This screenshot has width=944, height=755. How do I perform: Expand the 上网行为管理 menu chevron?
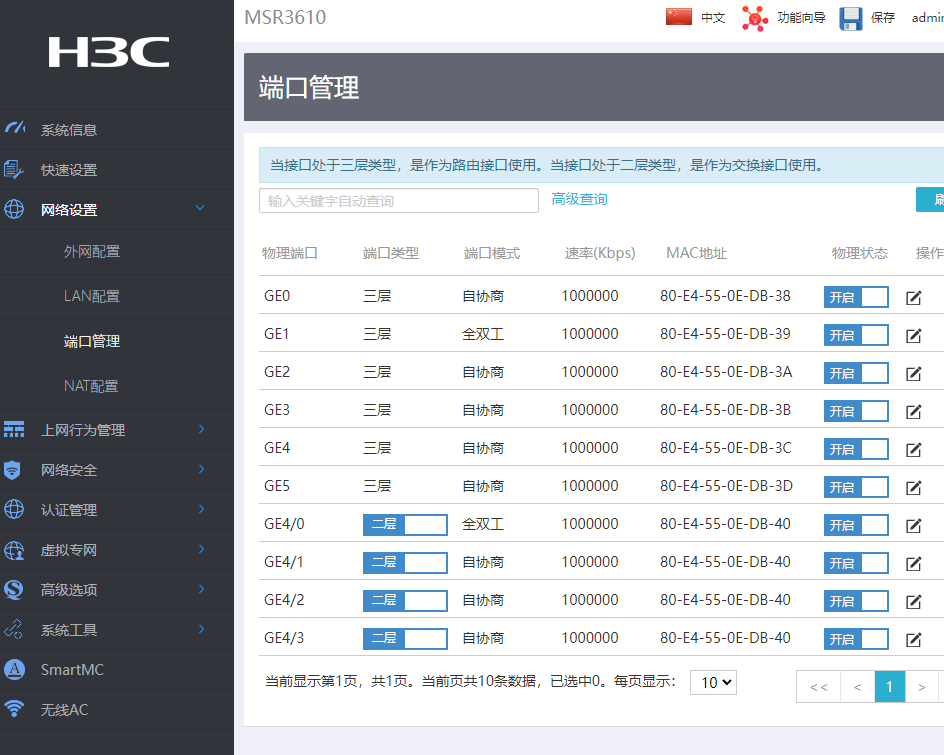click(202, 429)
